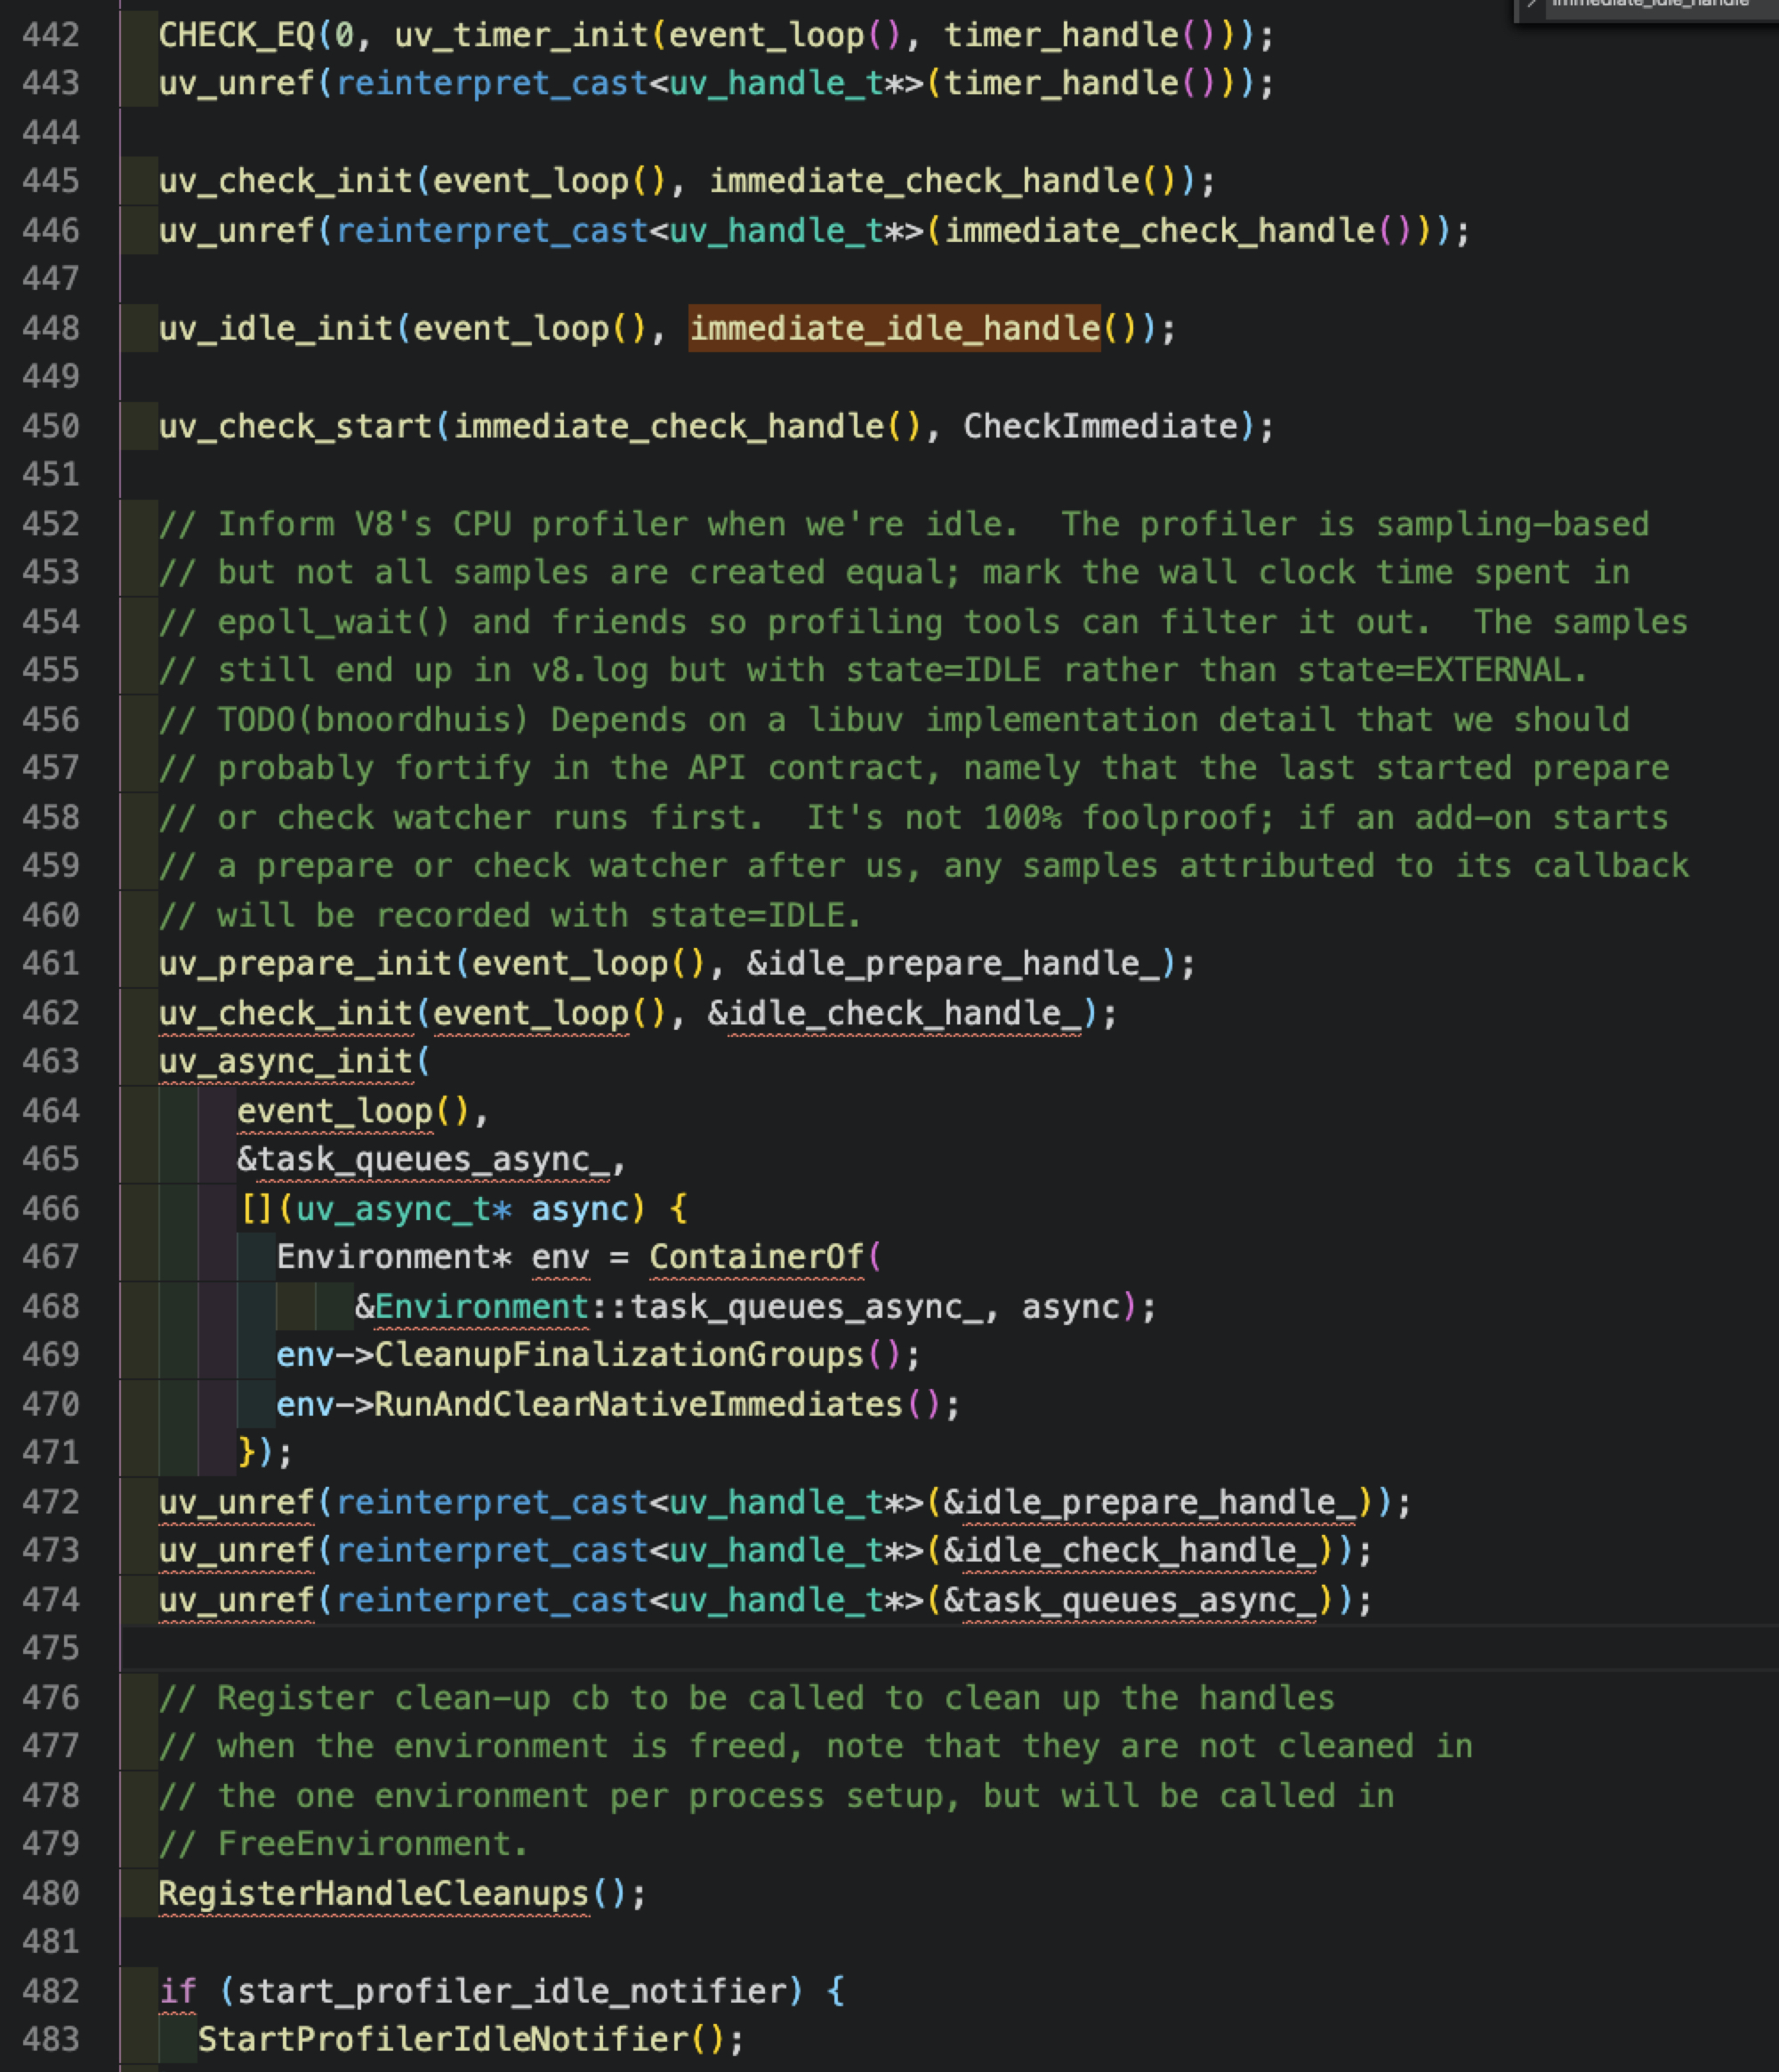Click uv_timer_init in line 442
Screen dimensions: 1779x2072
point(522,35)
